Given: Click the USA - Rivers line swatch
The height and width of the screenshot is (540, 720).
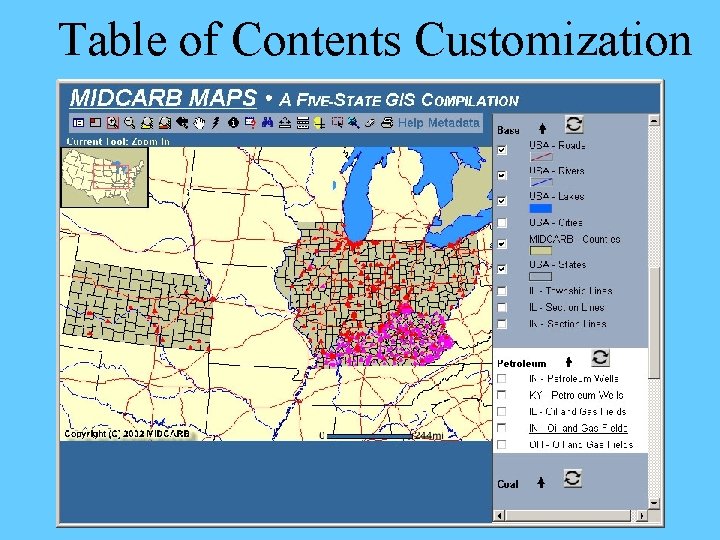Looking at the screenshot, I should click(541, 182).
